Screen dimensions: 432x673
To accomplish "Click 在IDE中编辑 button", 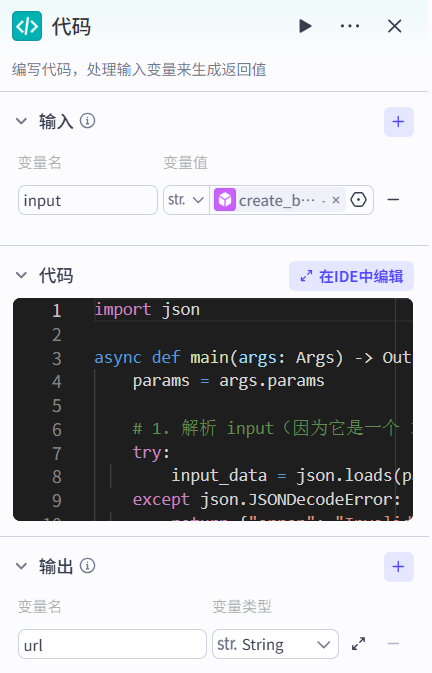I will (351, 276).
